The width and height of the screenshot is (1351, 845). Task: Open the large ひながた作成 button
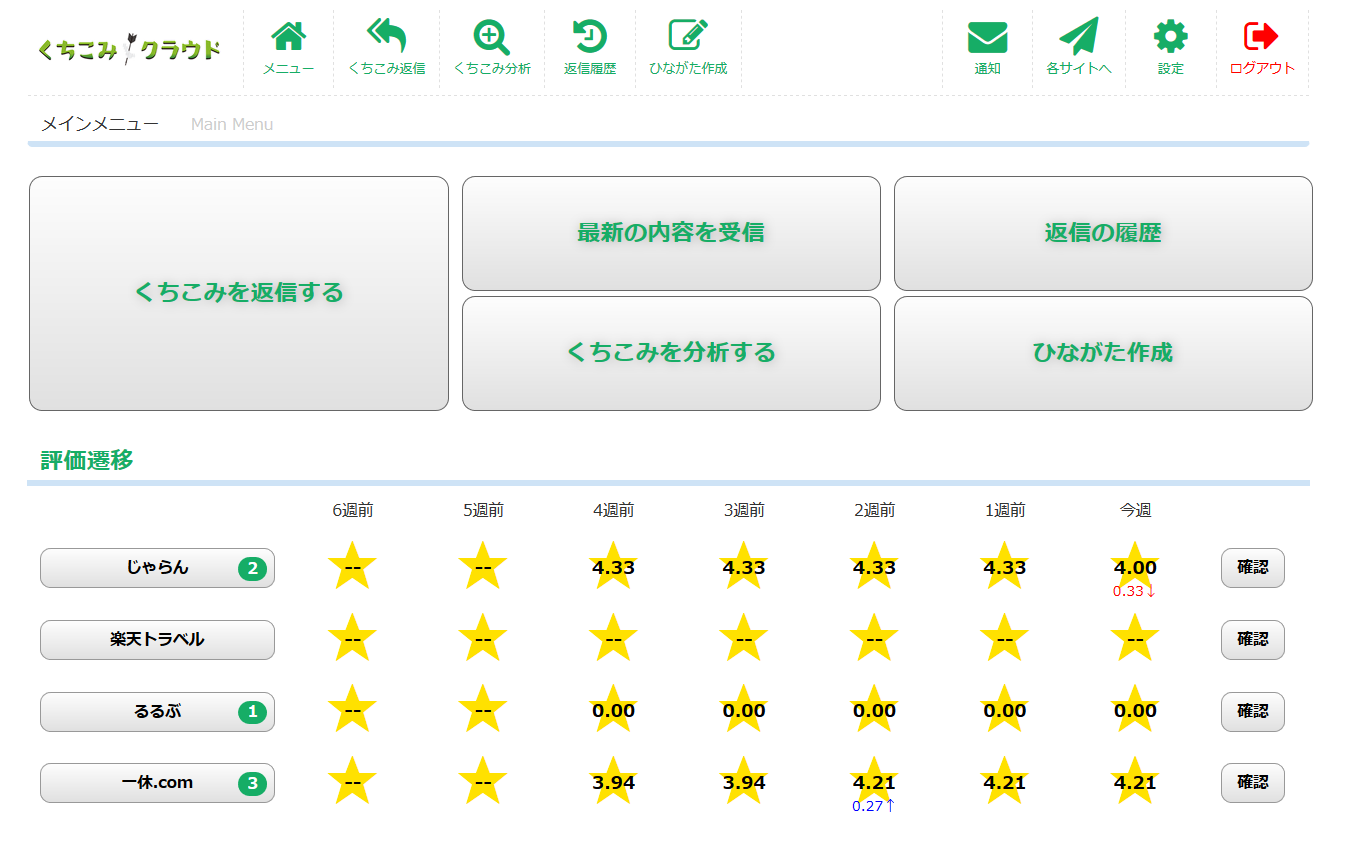(x=1103, y=353)
